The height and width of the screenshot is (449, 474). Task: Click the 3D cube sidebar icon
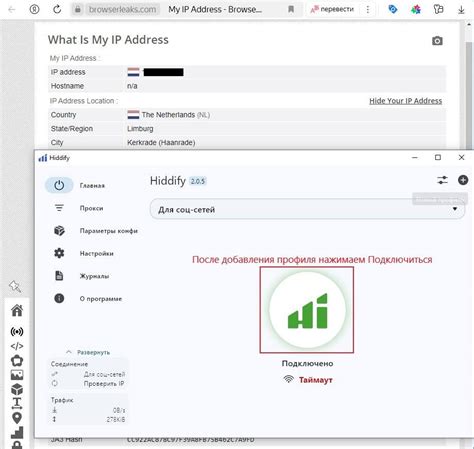point(17,389)
